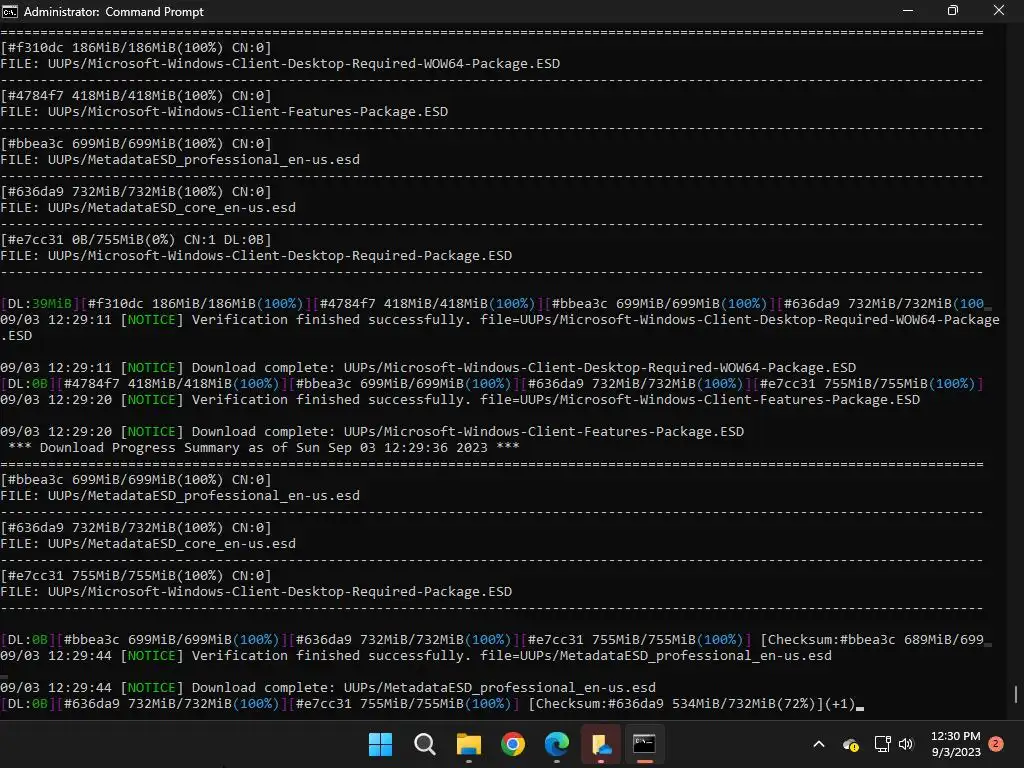Viewport: 1024px width, 768px height.
Task: Click the 12:29:20 Verification finished Features-Package line
Action: pos(460,400)
